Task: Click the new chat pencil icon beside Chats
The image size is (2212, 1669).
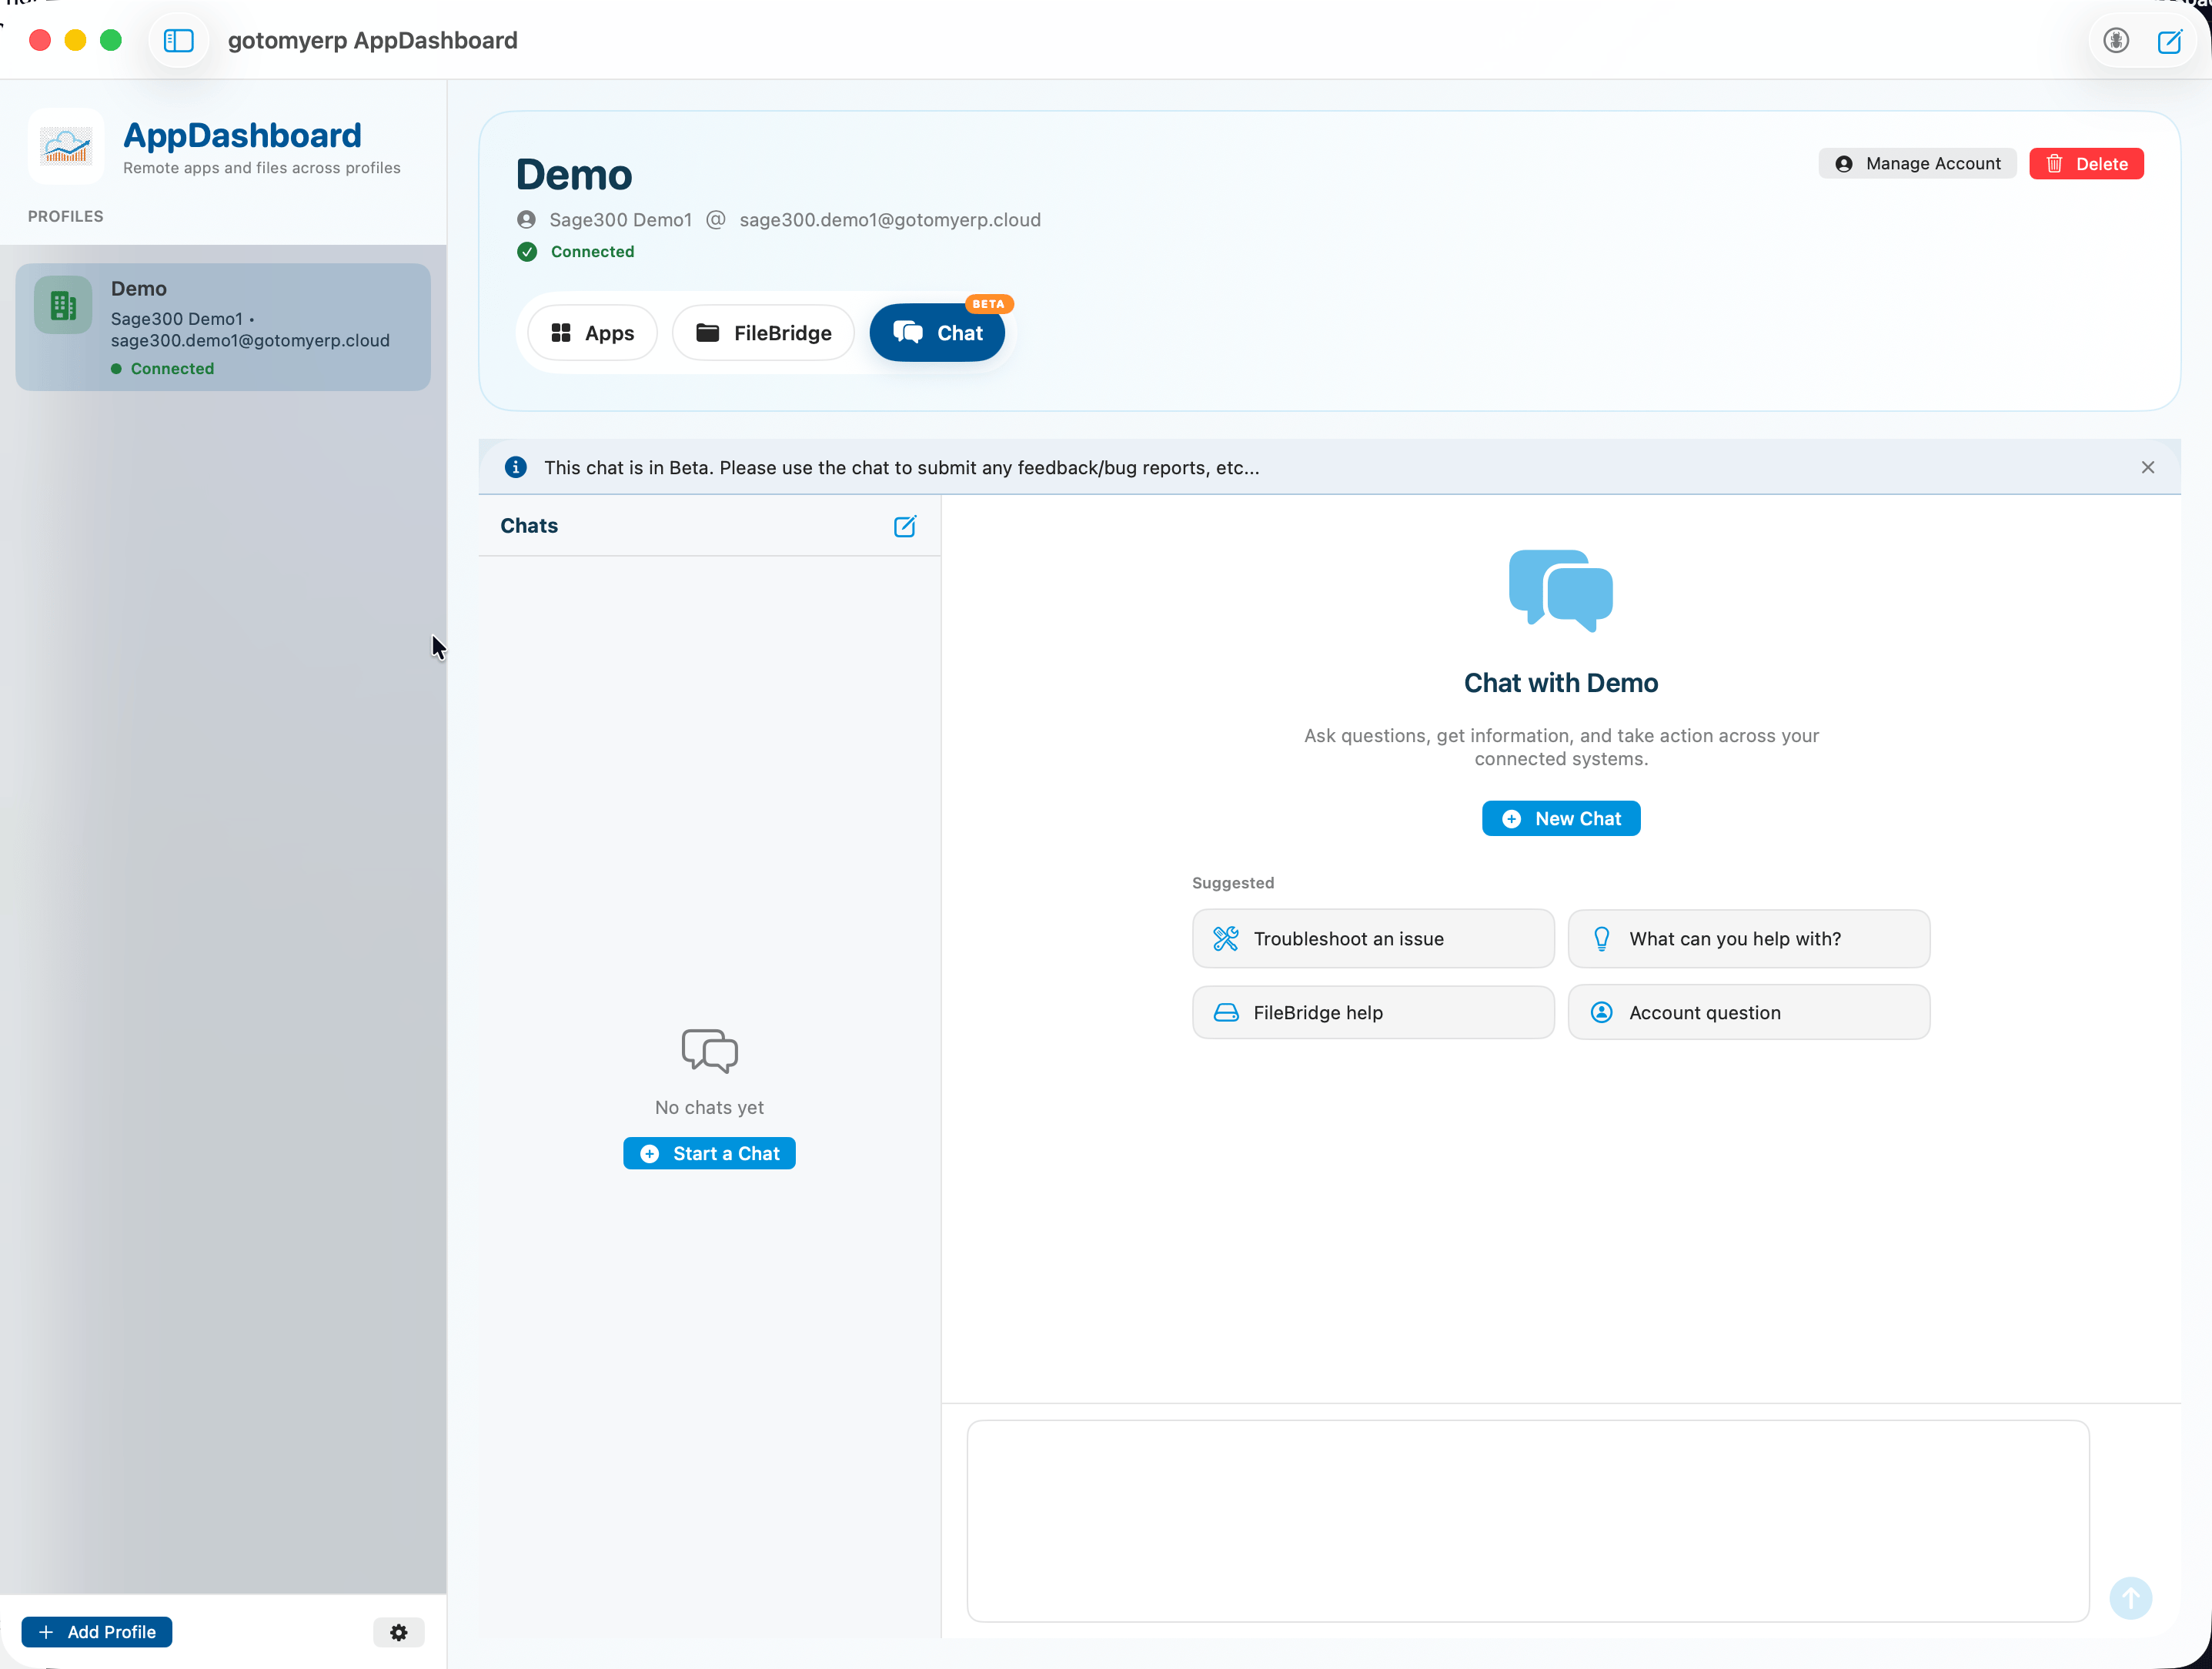Action: coord(905,526)
